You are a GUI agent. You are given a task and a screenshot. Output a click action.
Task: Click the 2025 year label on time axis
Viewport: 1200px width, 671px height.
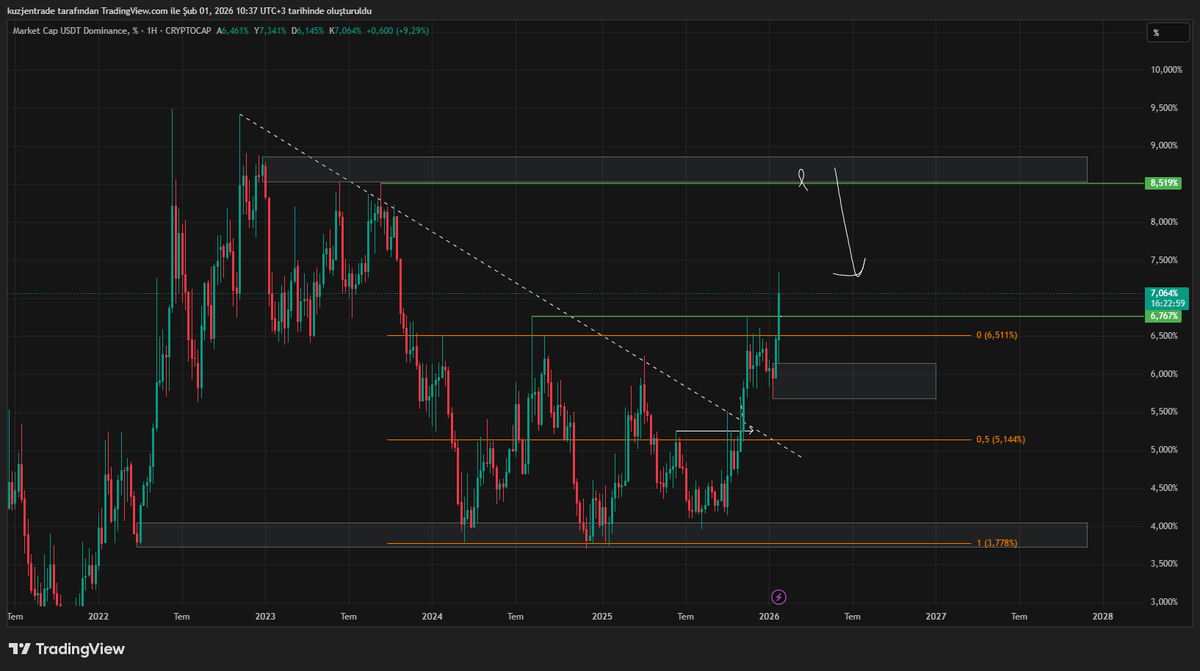coord(601,617)
